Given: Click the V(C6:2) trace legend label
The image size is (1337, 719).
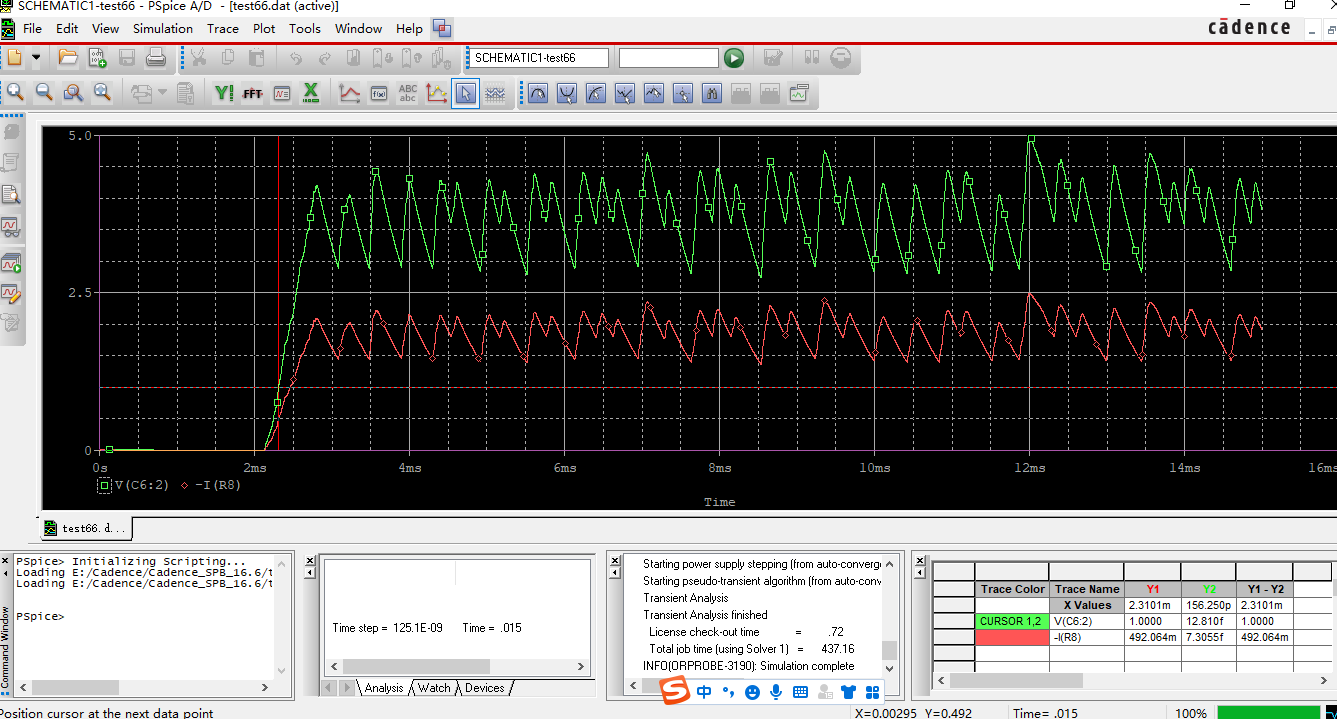Looking at the screenshot, I should [x=142, y=485].
